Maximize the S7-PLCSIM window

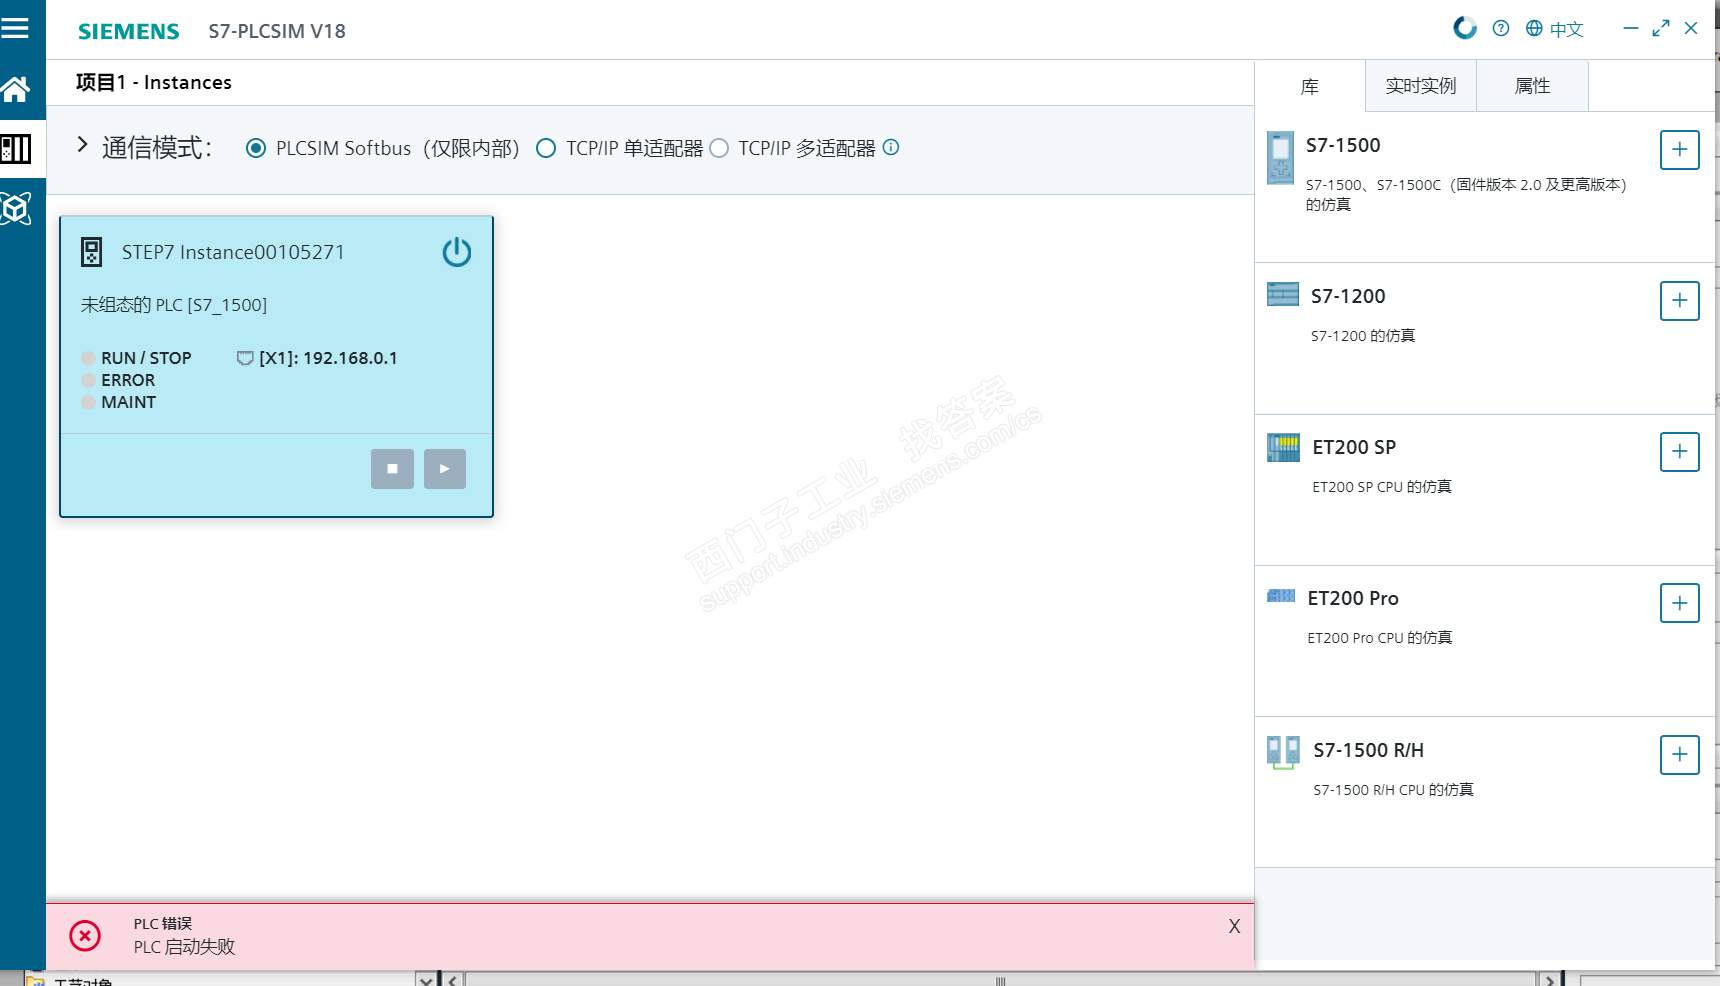coord(1661,28)
